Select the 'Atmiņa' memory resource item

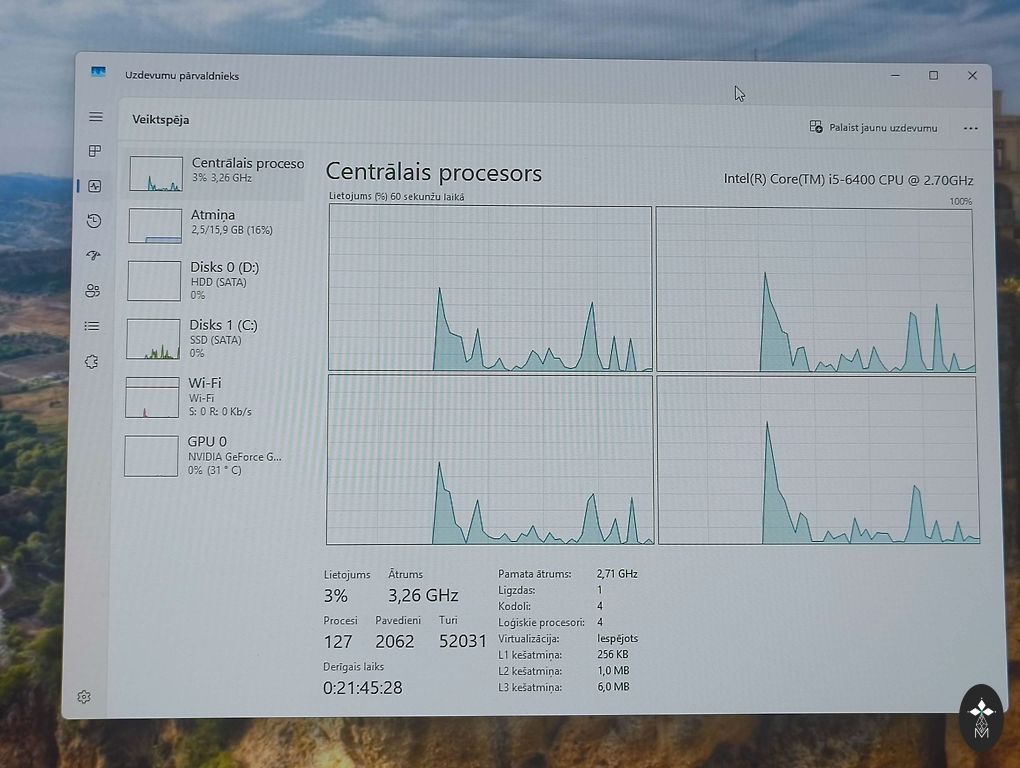point(215,224)
